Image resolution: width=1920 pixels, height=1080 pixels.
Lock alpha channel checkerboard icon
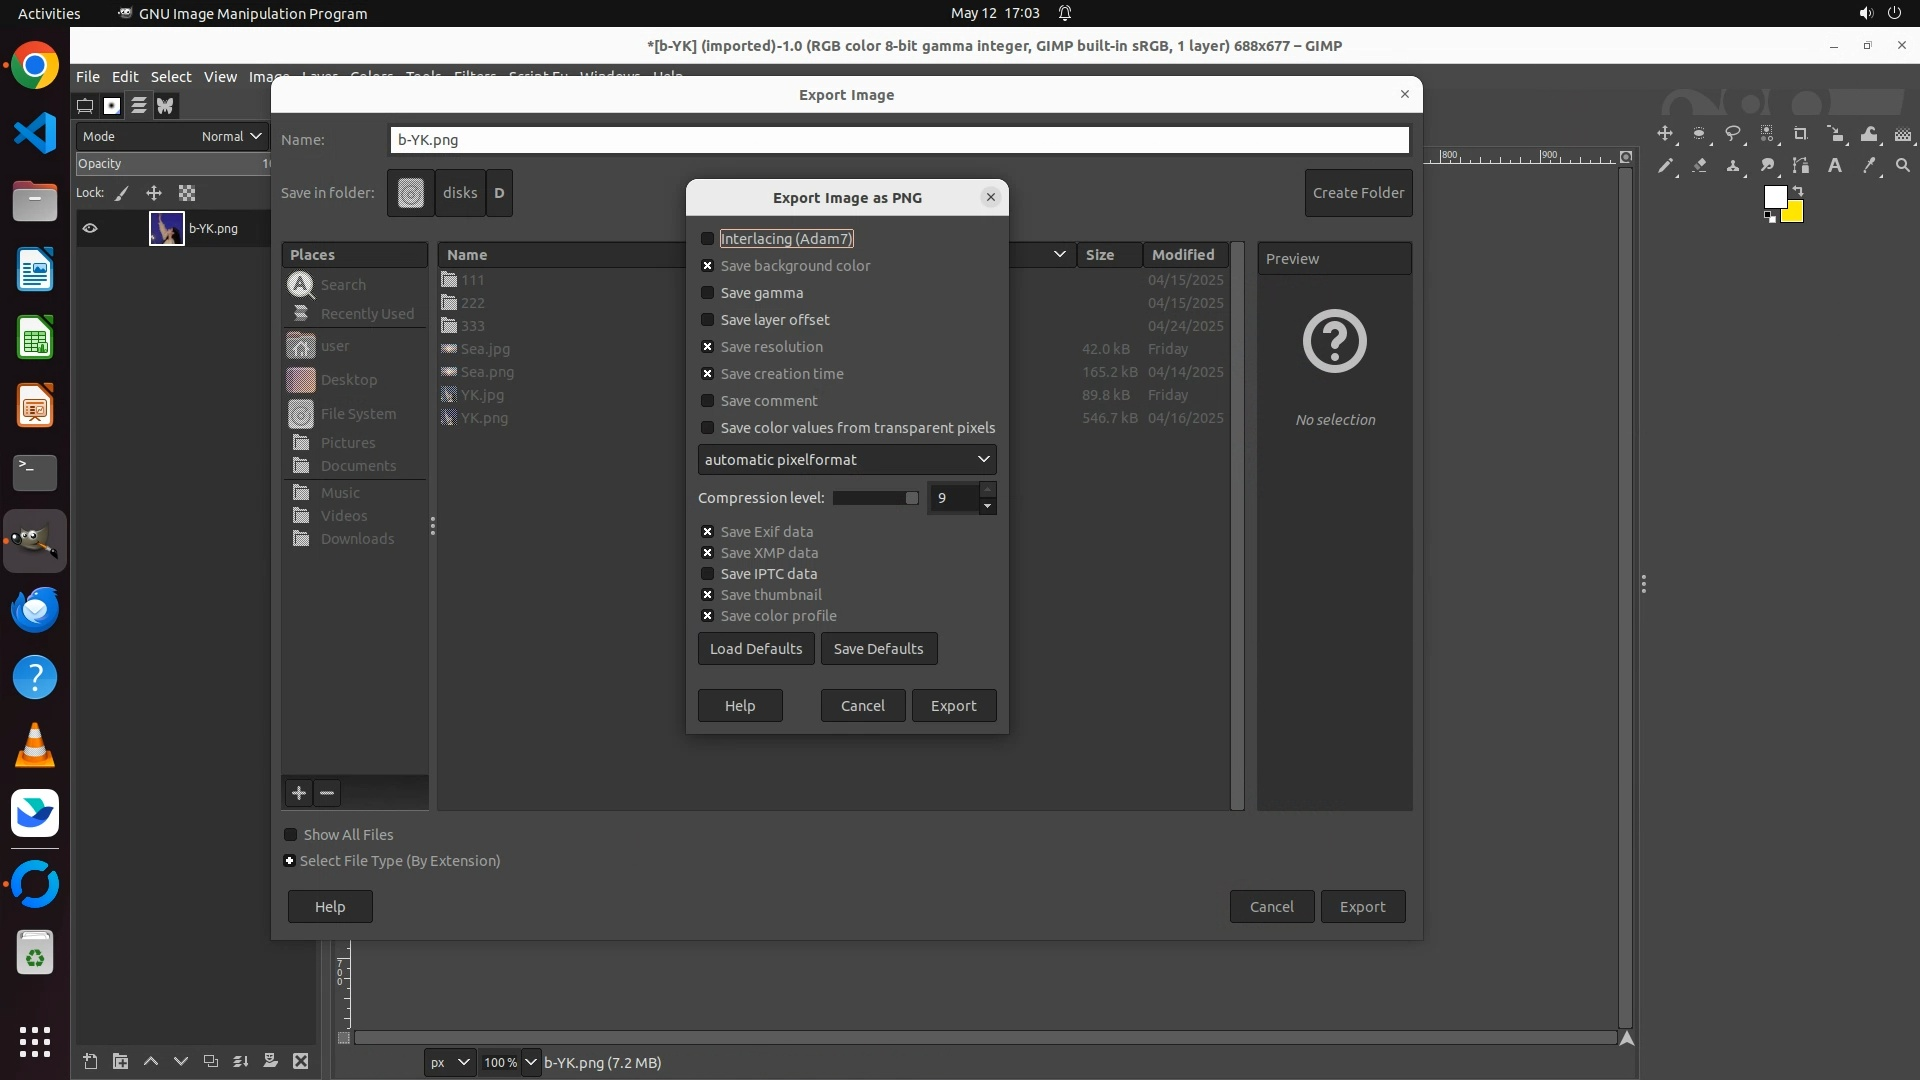click(x=187, y=193)
